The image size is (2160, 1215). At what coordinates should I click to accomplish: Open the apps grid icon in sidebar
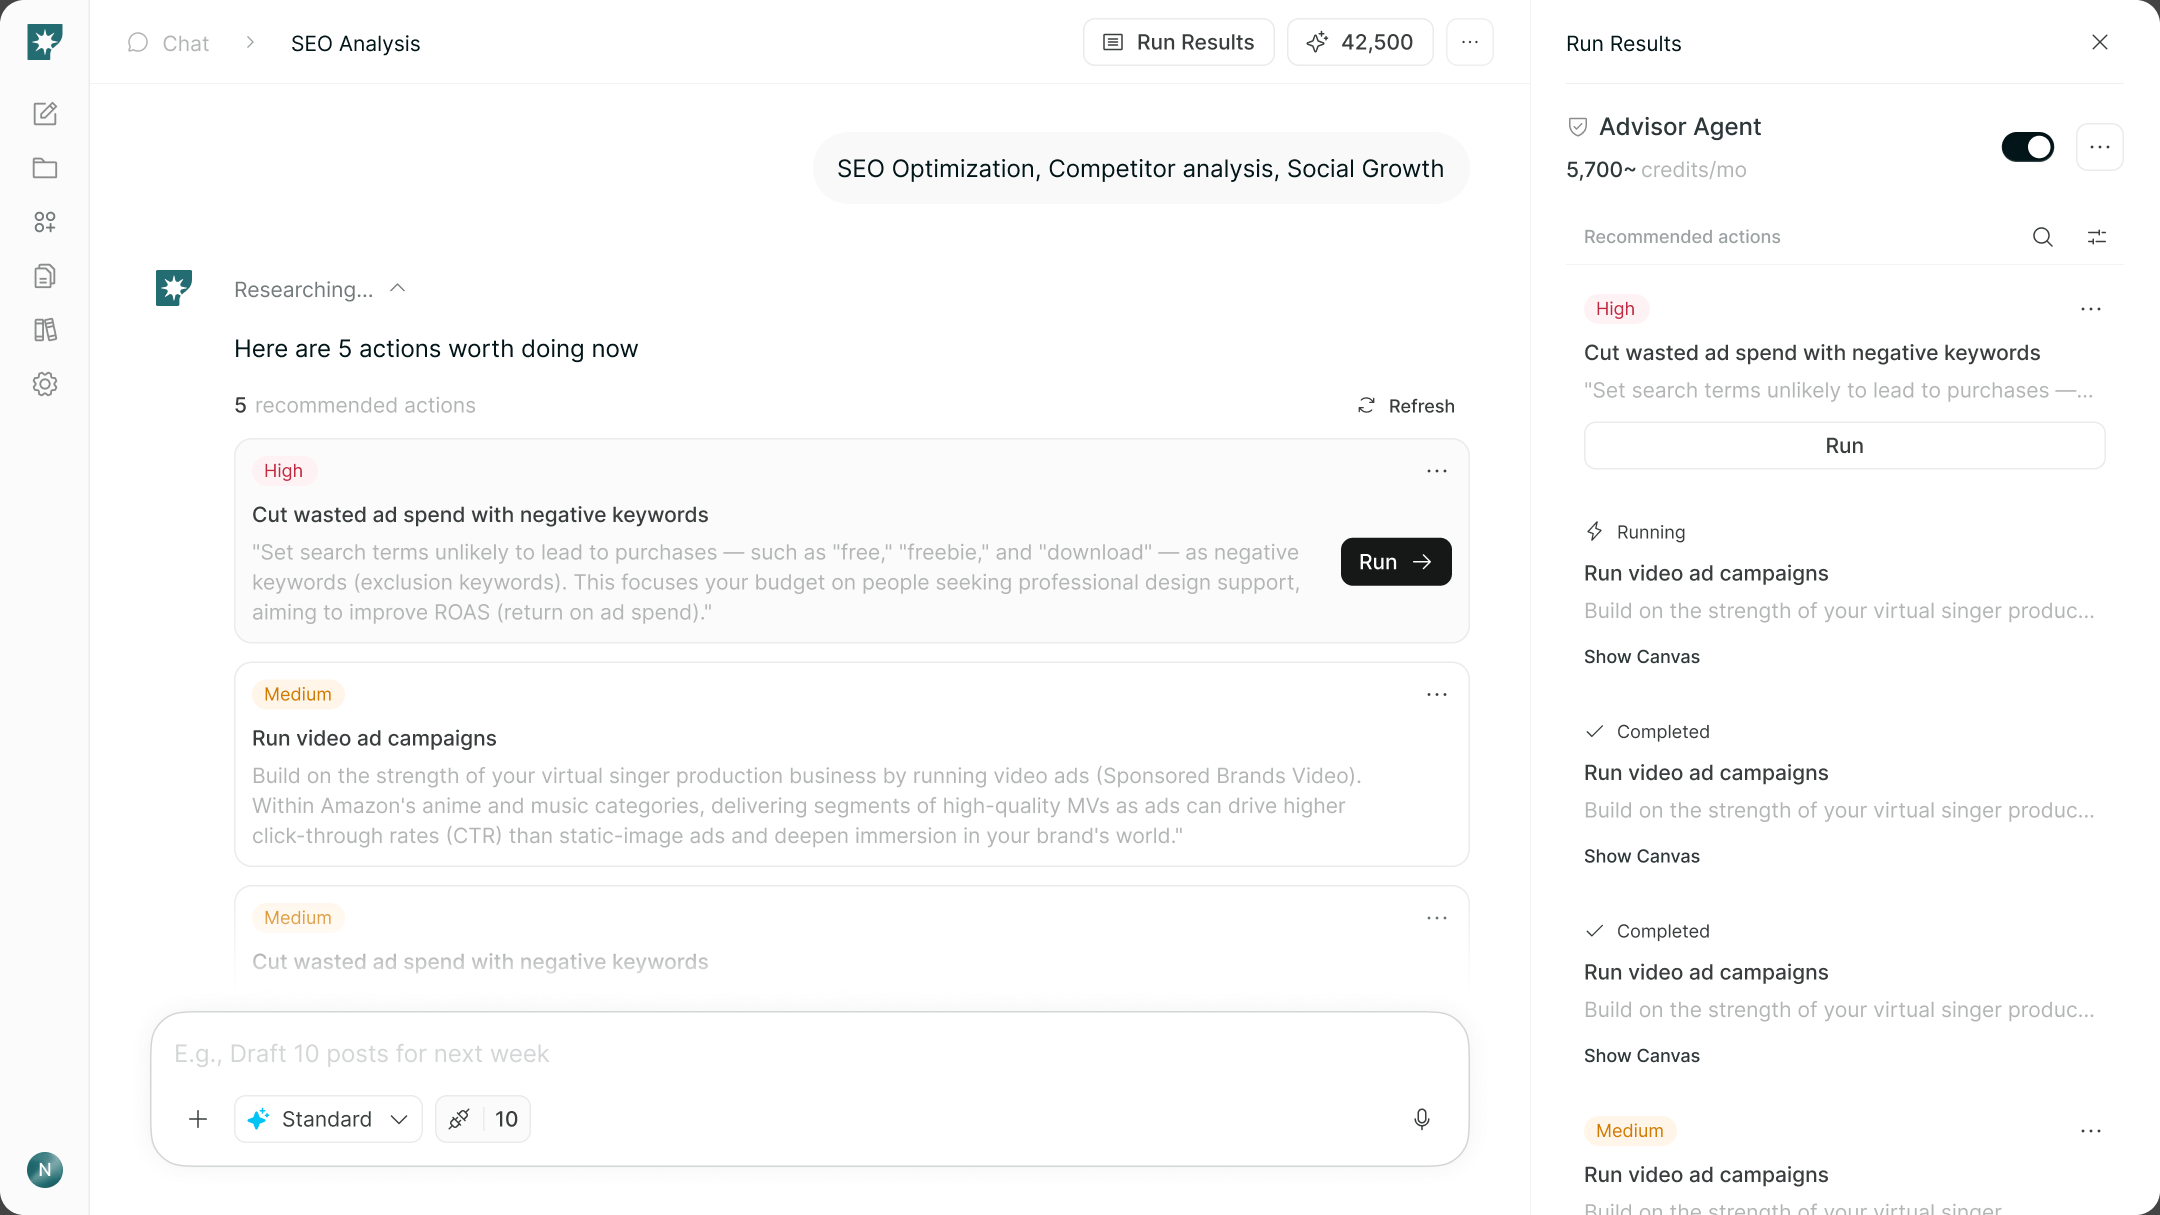tap(45, 222)
